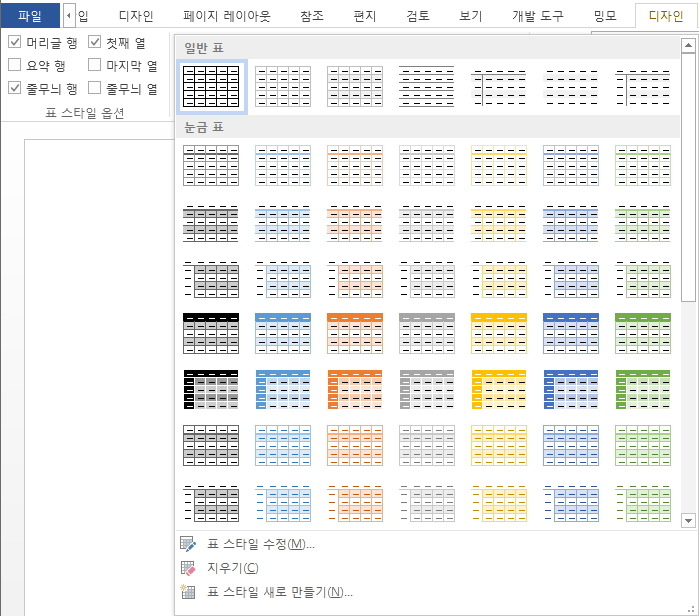Pick the green light grid table in first 눈금 표 row

643,165
